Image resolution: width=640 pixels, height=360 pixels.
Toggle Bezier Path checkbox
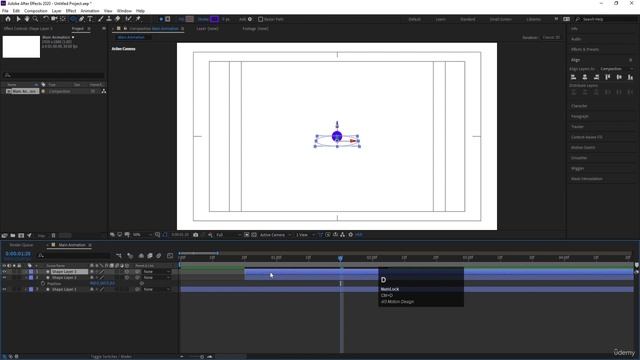click(x=260, y=19)
